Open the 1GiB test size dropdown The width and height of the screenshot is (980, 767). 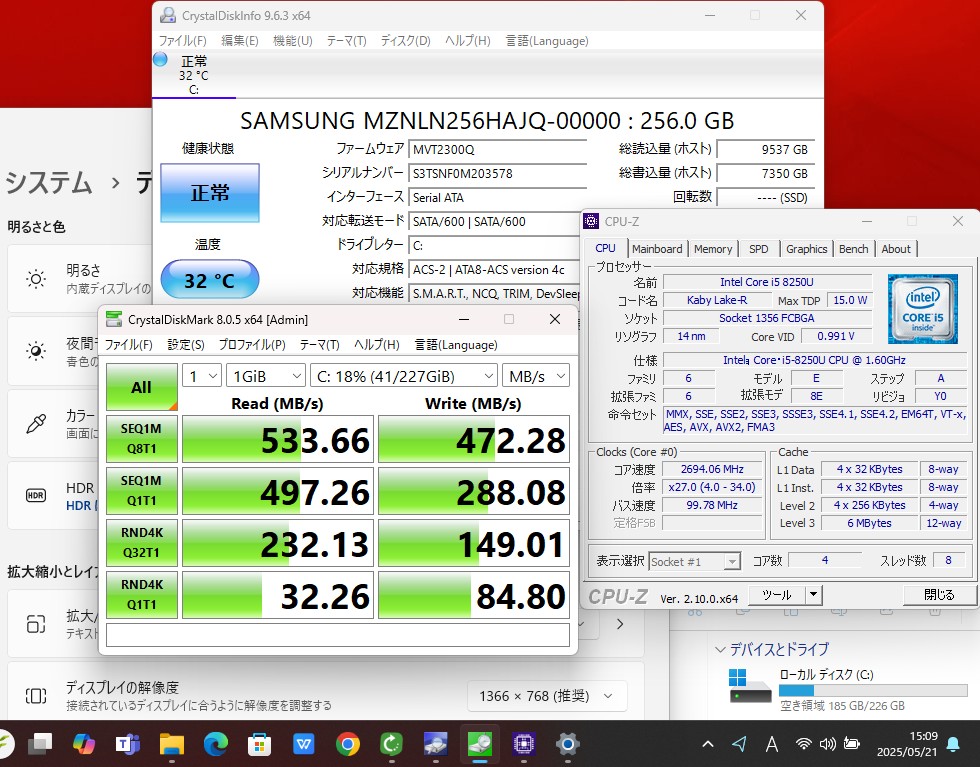coord(266,376)
